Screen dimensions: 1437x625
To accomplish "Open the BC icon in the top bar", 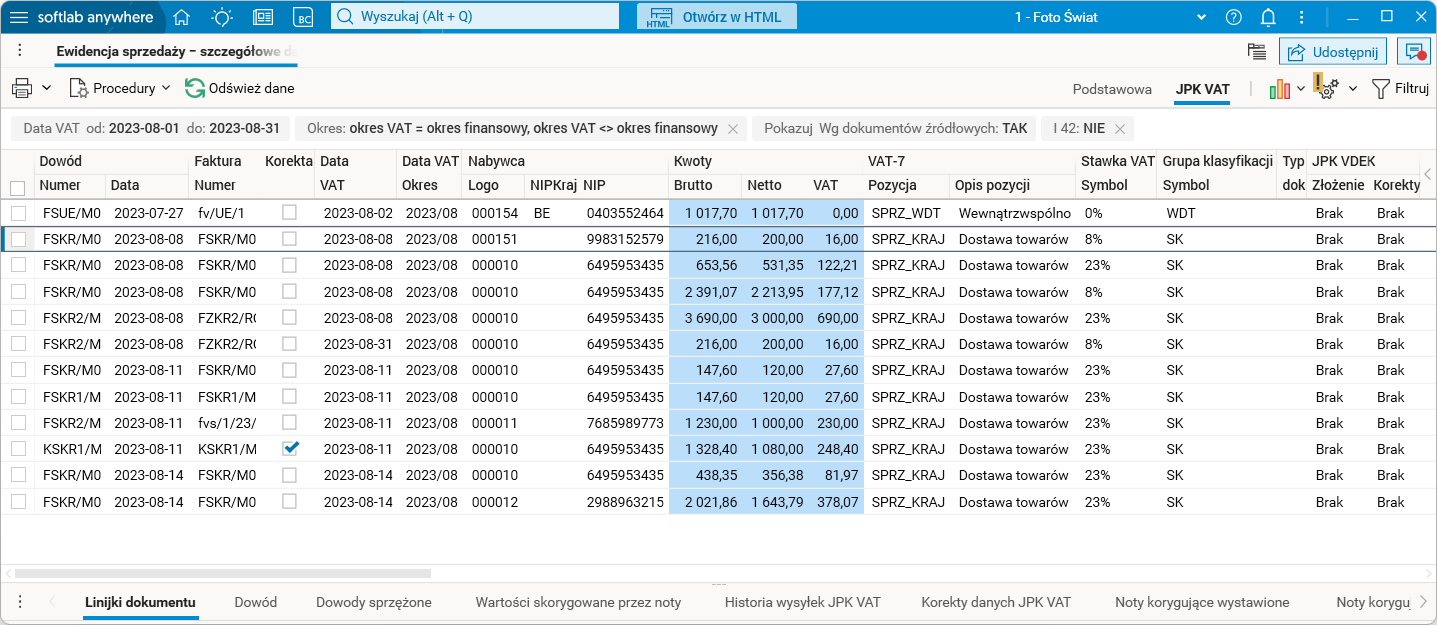I will point(303,17).
